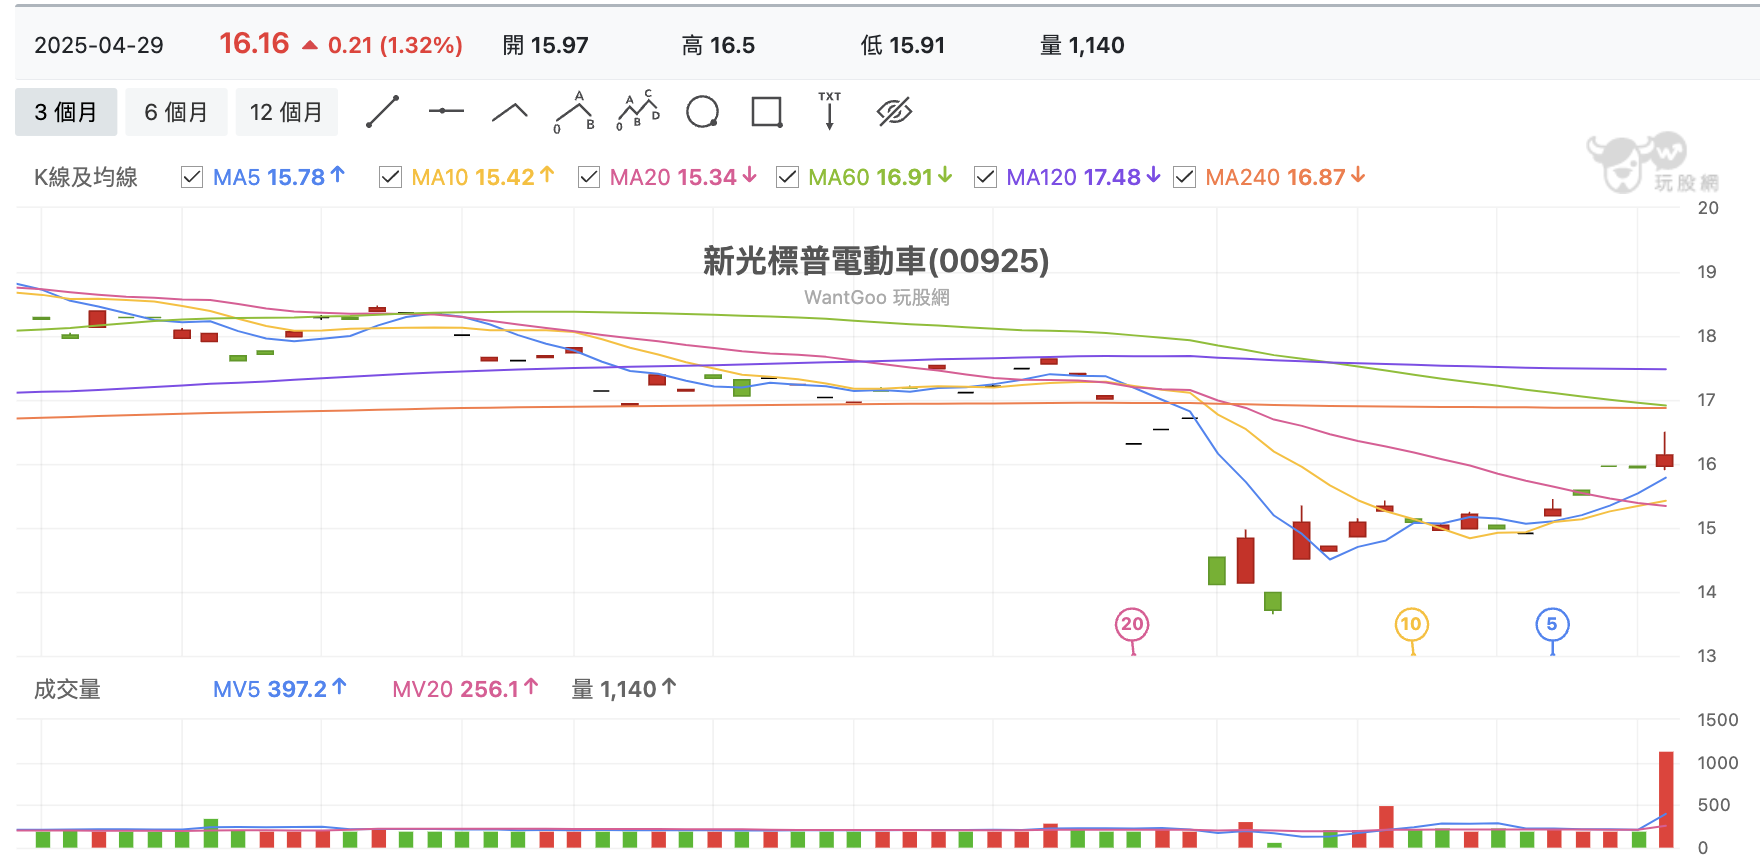Switch to the 6 個月 range
Screen dimensions: 1760x860
point(176,112)
